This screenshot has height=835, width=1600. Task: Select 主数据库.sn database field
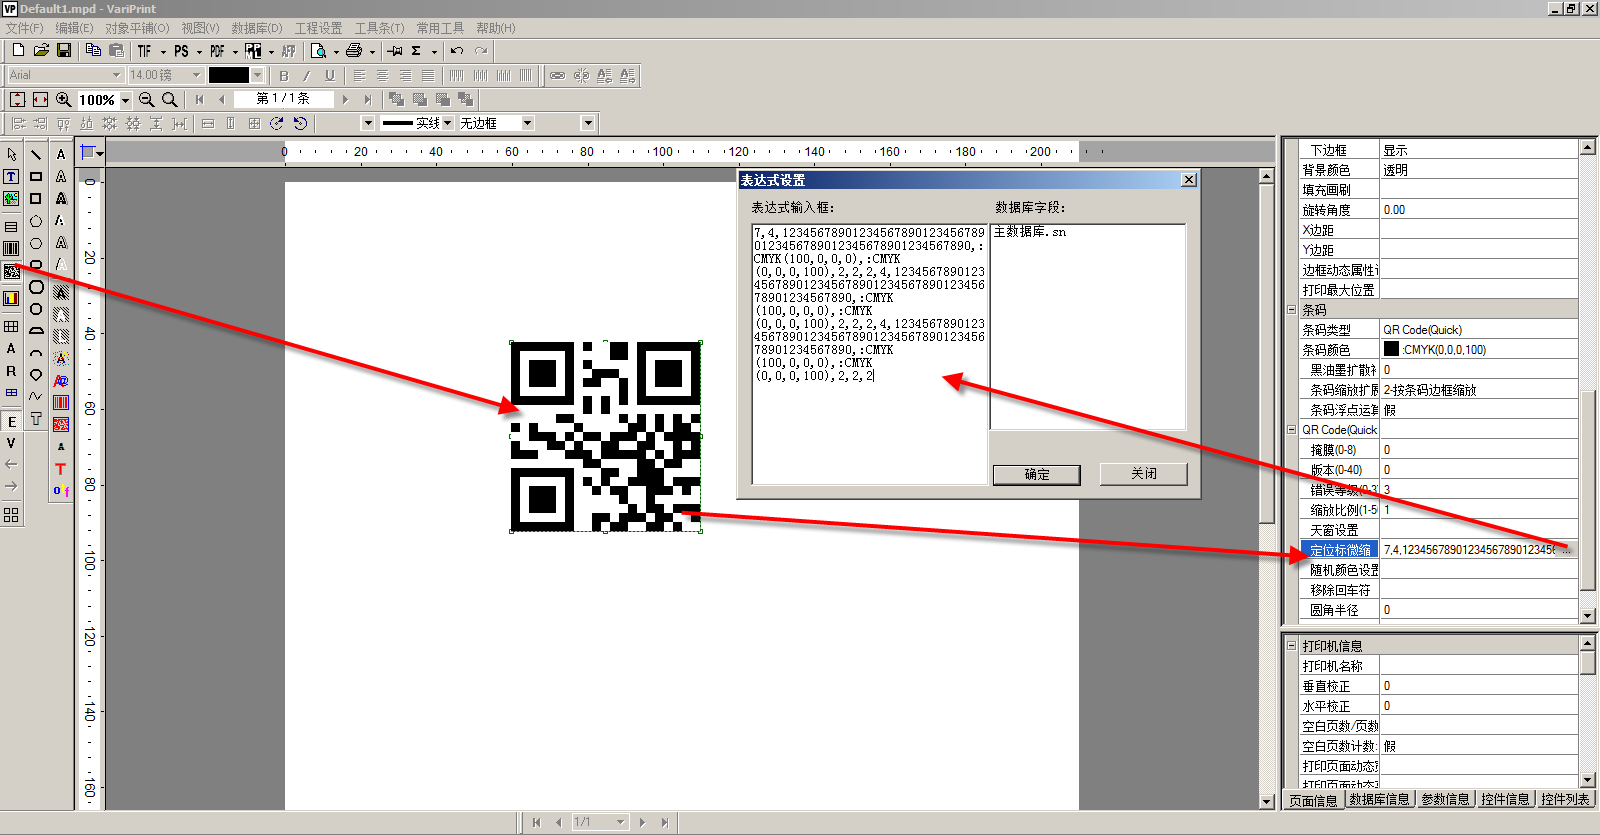(1029, 232)
